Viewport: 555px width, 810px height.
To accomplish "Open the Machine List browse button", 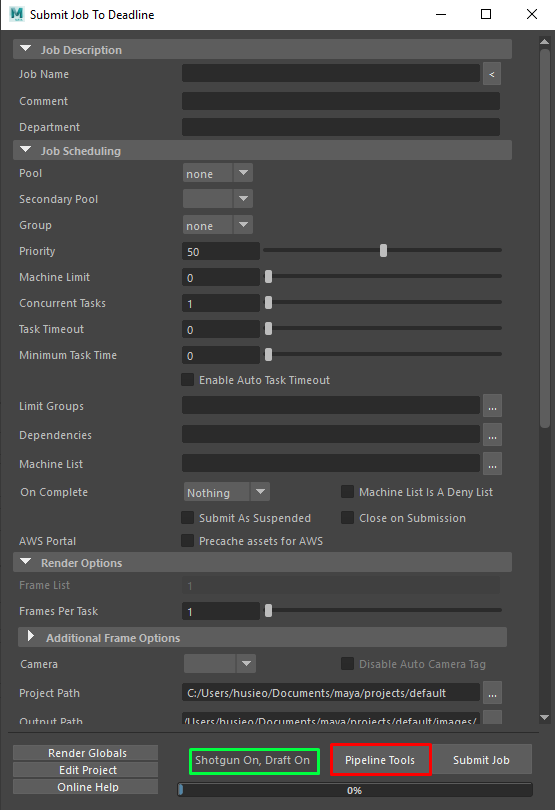I will [x=492, y=464].
